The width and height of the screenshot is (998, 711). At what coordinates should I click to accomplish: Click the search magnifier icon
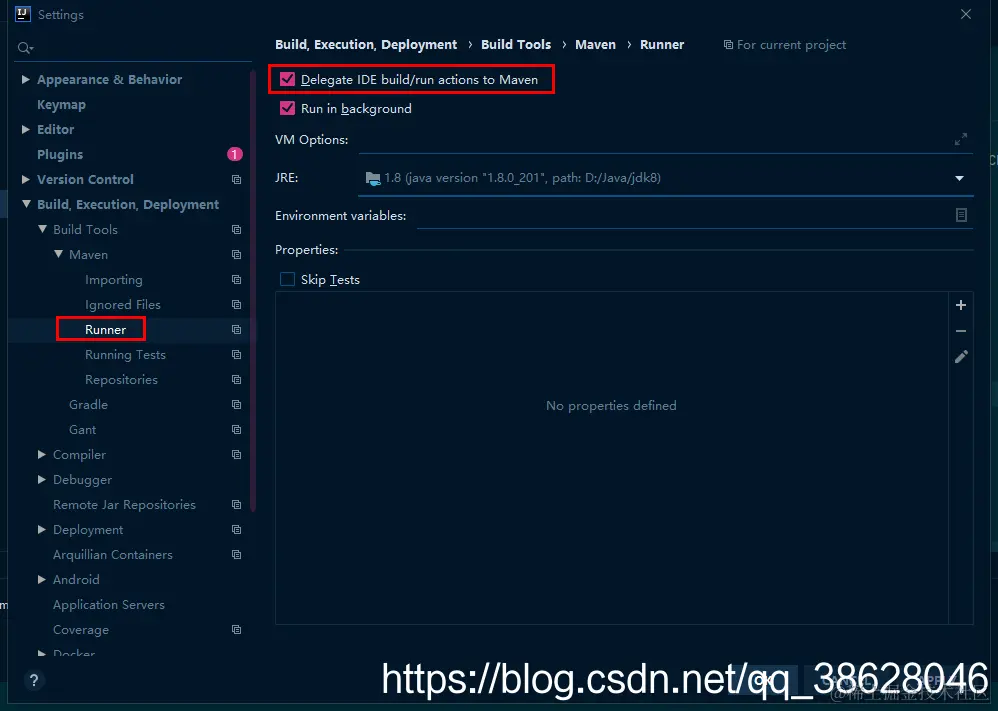tap(25, 48)
